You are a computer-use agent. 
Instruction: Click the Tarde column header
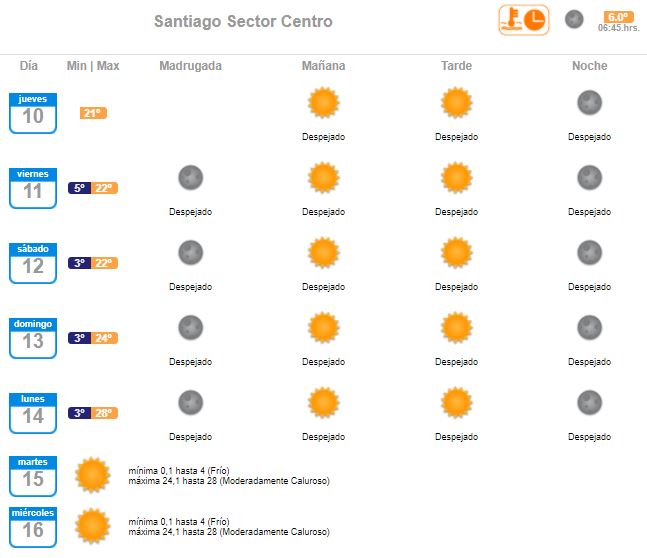[x=456, y=66]
